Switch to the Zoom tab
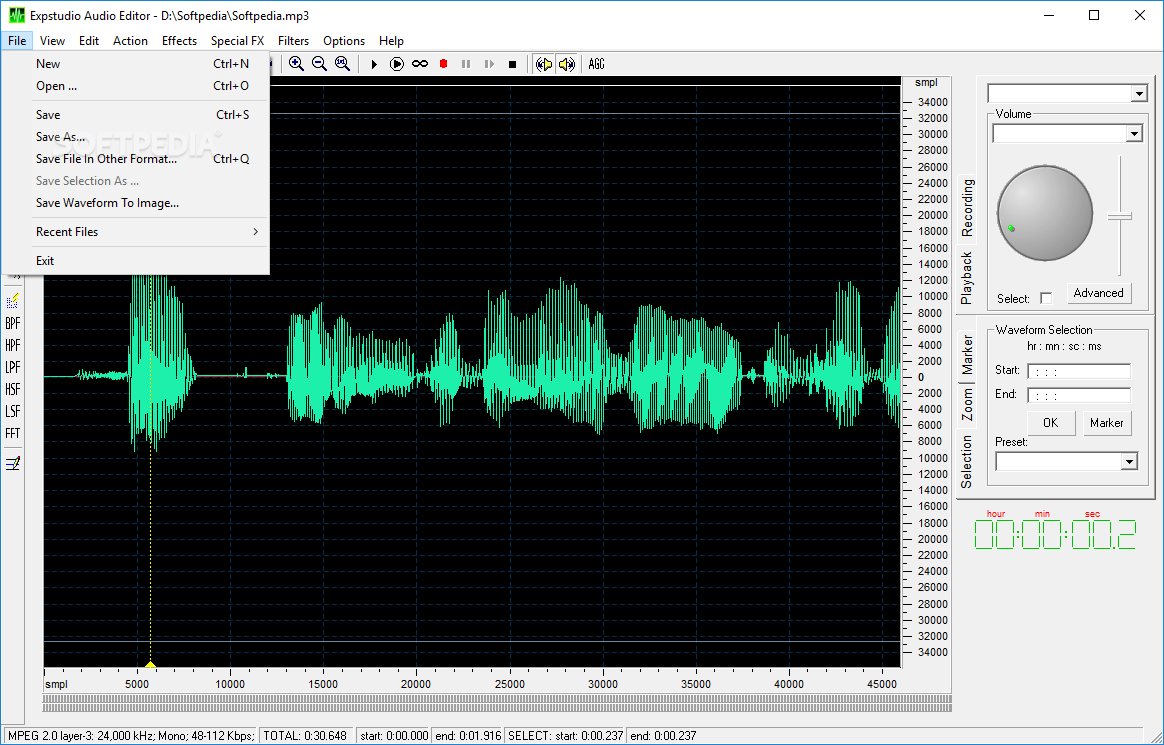The image size is (1164, 745). [967, 404]
